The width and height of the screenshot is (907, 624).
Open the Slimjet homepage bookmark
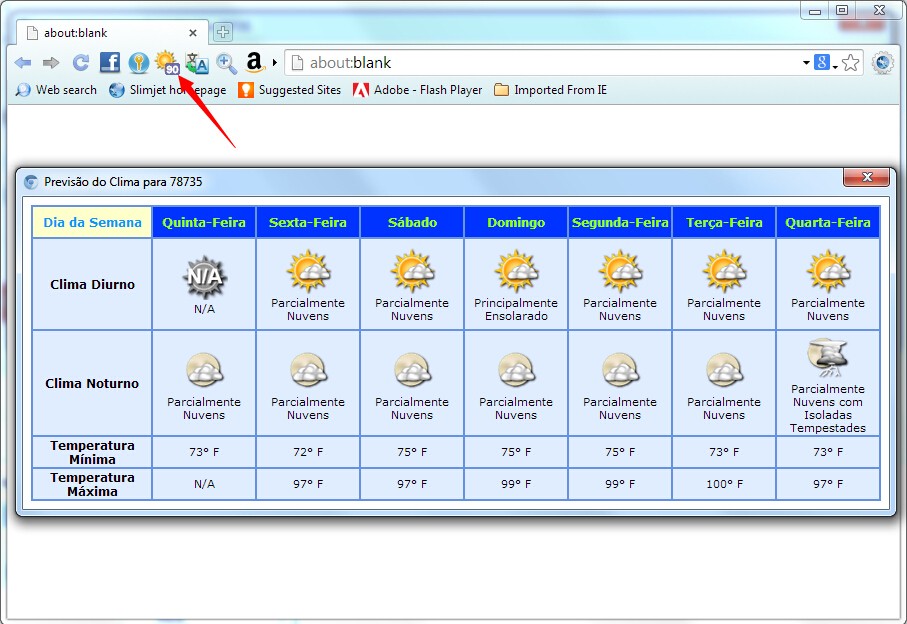(168, 90)
